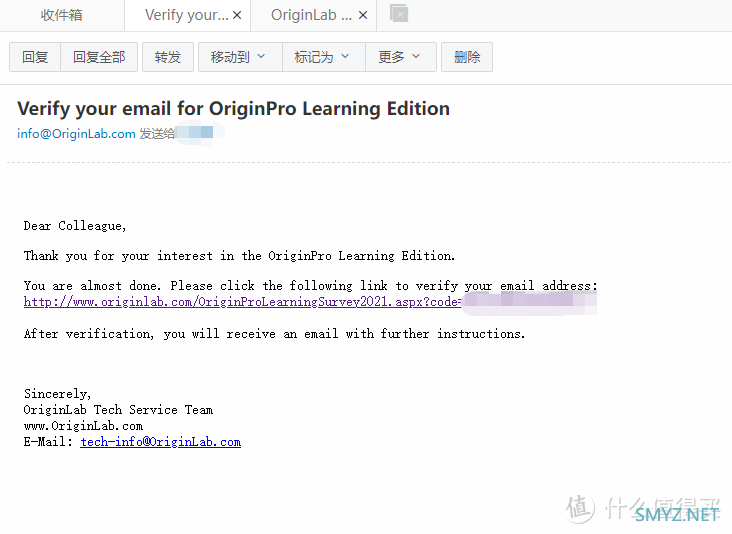
Task: Open the OriginProLearningSurvey2021 verification link
Action: pos(243,302)
